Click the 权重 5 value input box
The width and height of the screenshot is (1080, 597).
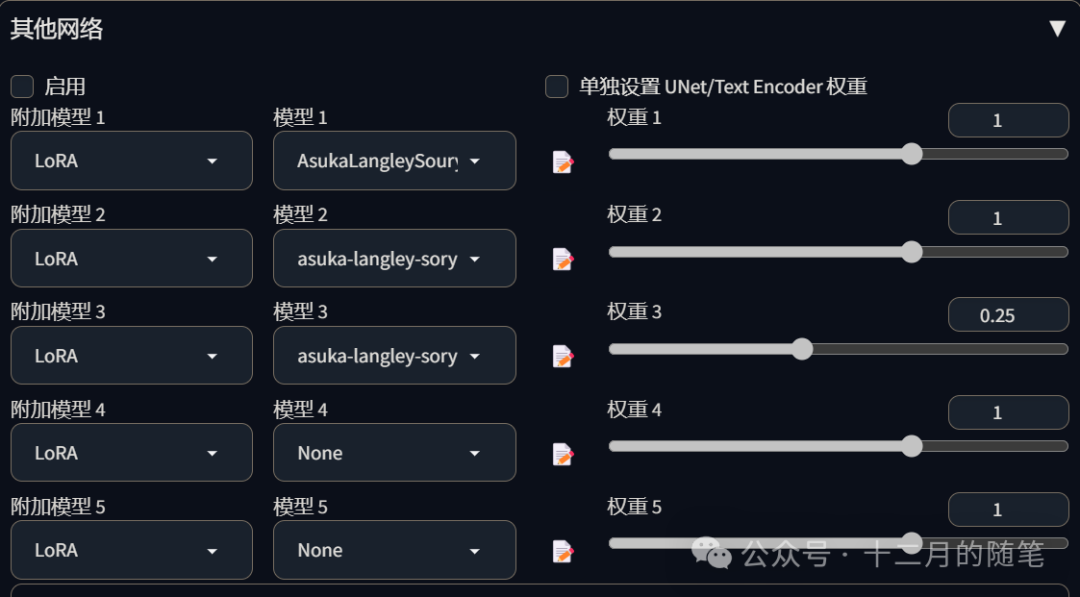pos(1007,509)
